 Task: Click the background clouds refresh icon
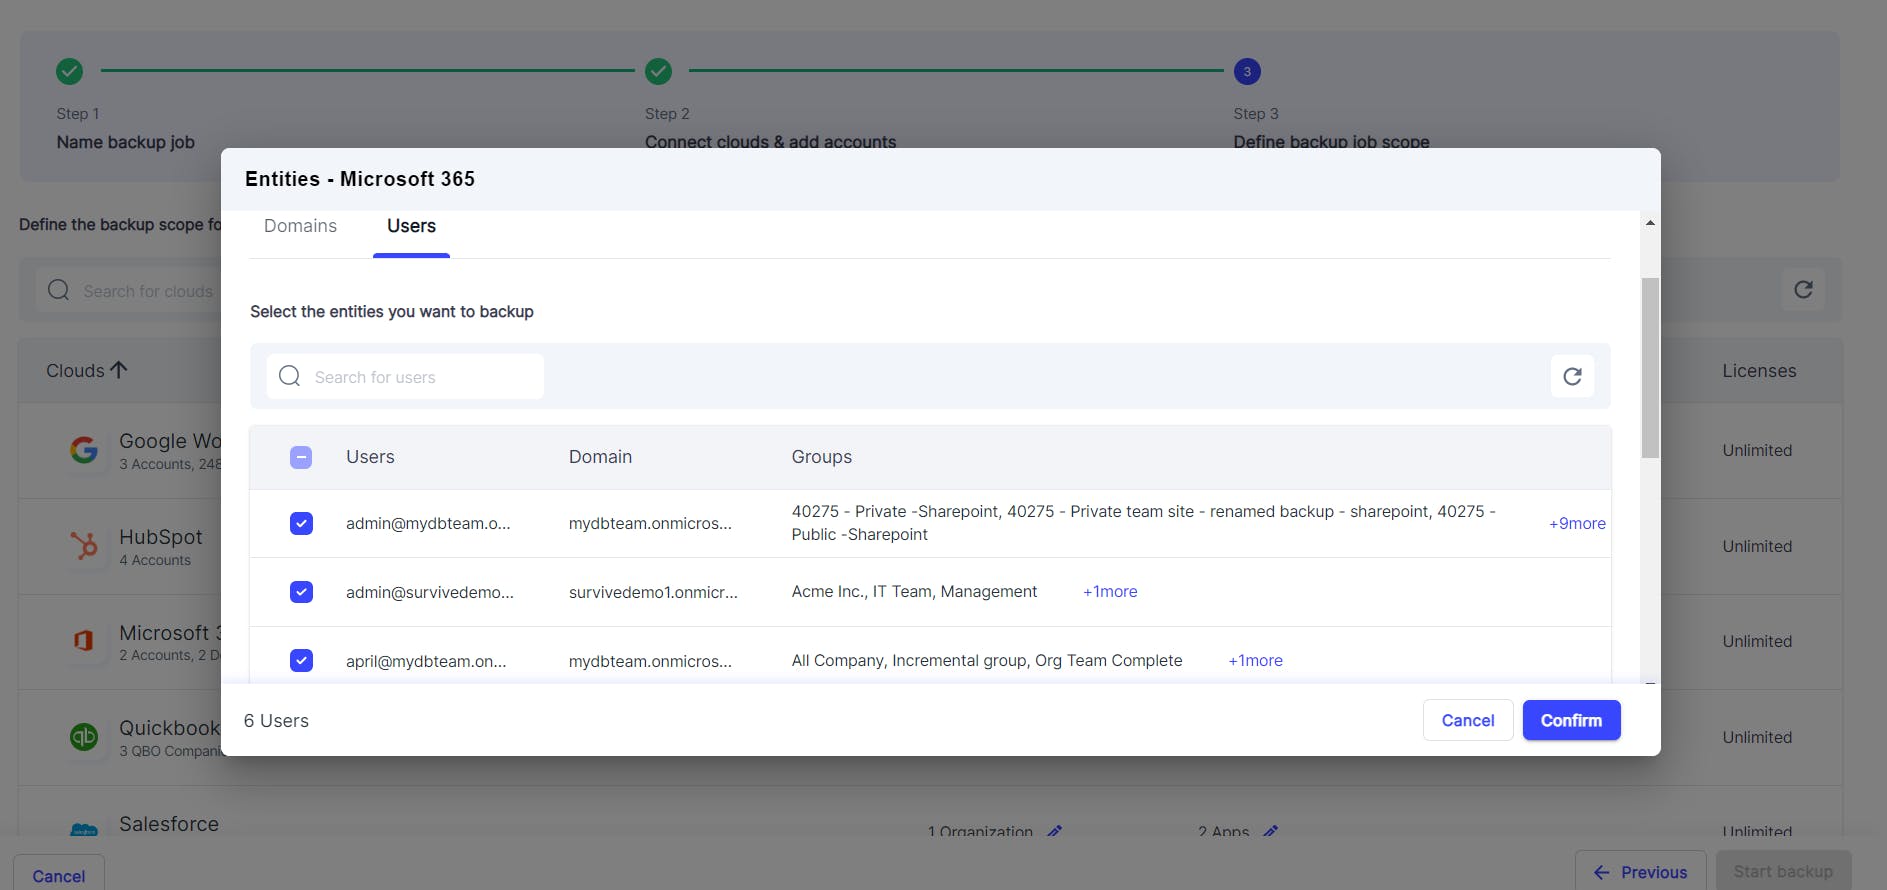(1803, 290)
